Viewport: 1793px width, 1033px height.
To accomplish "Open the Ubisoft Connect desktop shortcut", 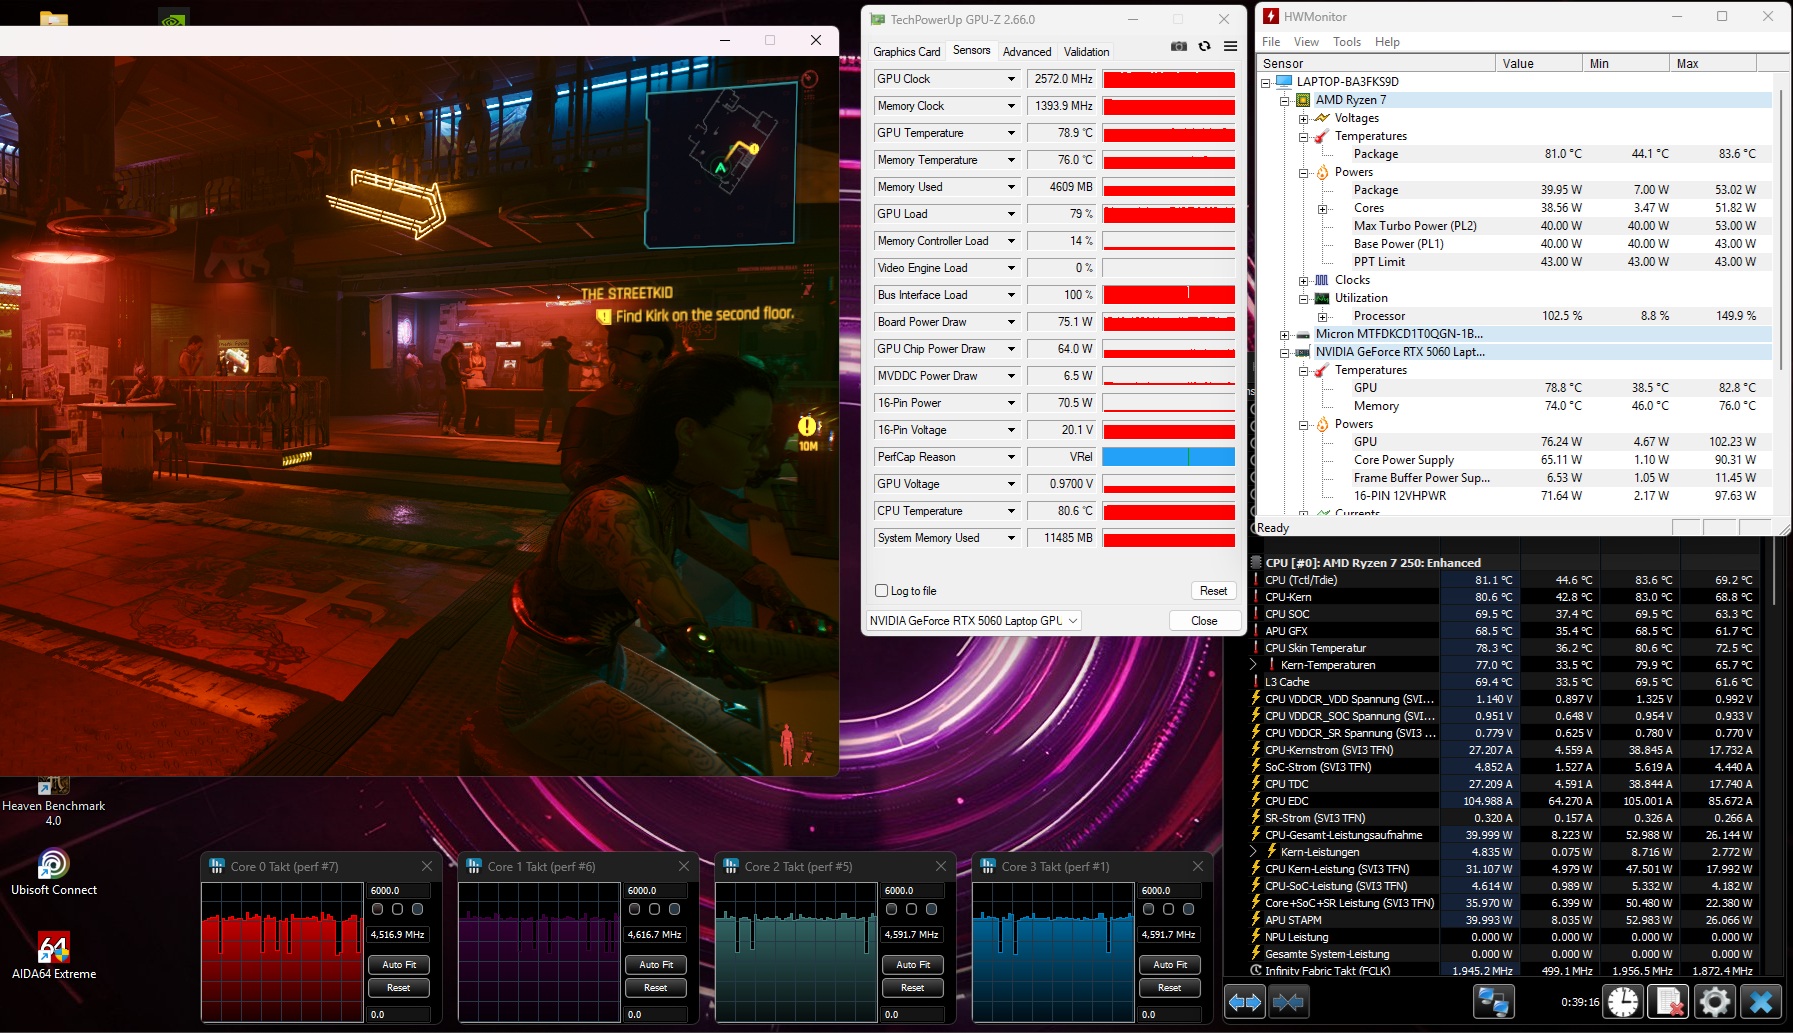I will 54,872.
